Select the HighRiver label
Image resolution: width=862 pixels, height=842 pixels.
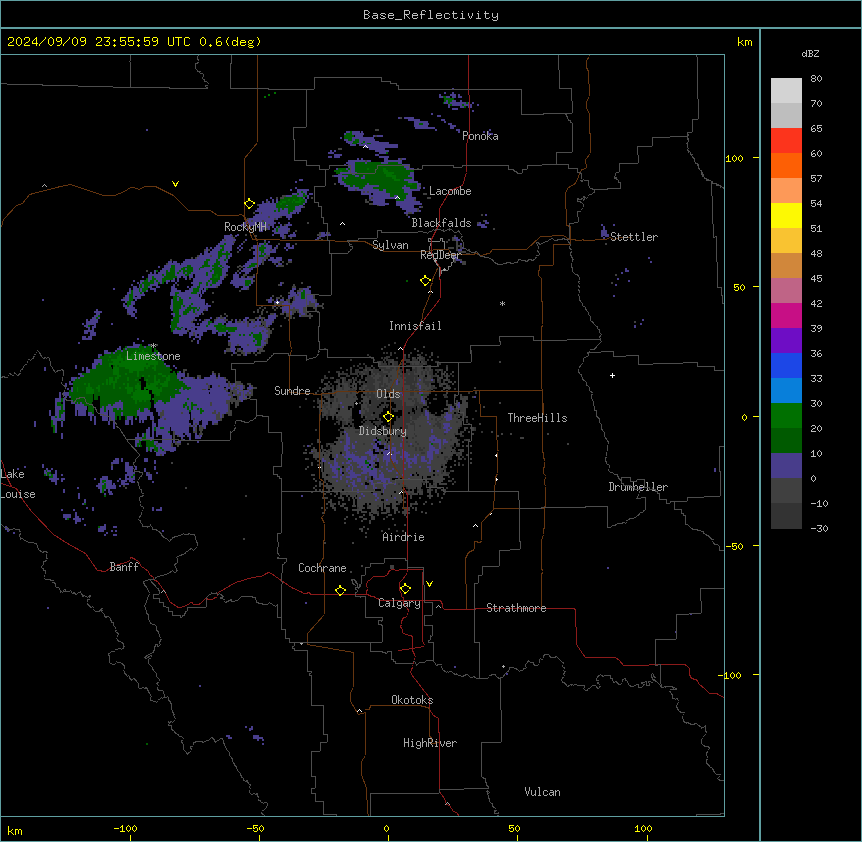(430, 743)
